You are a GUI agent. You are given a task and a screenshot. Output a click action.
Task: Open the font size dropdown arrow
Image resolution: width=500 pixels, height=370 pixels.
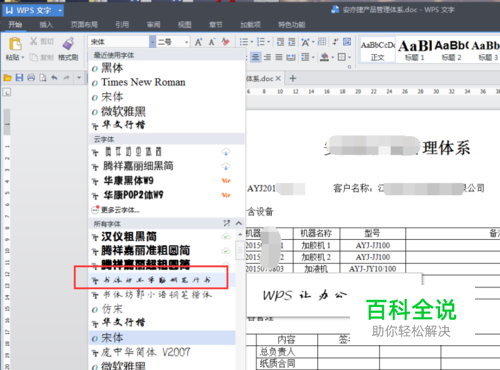point(186,42)
